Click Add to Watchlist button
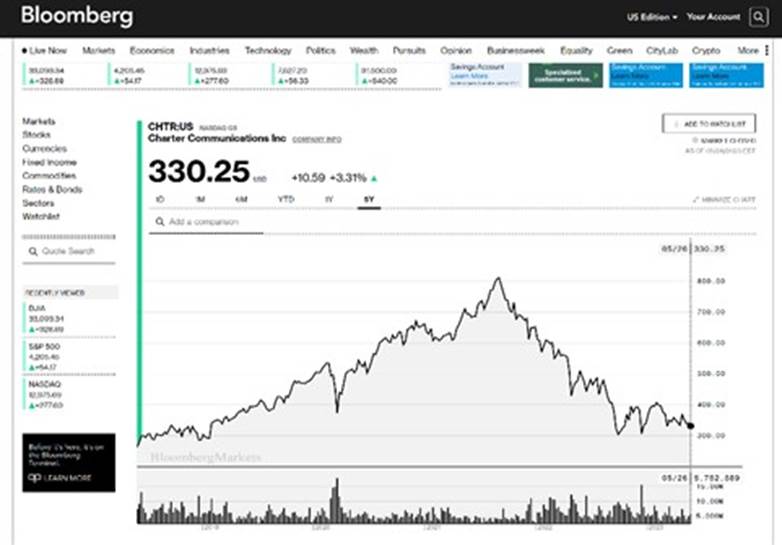 pos(708,123)
